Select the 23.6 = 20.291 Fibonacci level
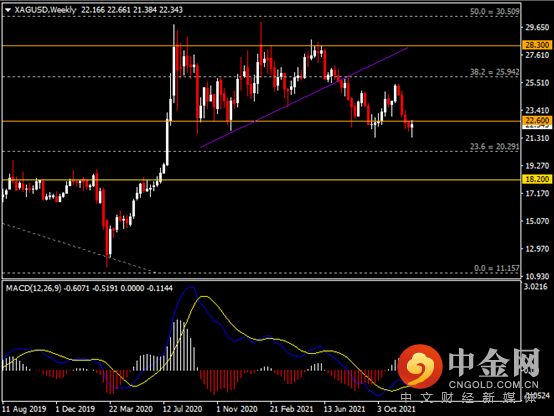This screenshot has width=554, height=416. (494, 146)
